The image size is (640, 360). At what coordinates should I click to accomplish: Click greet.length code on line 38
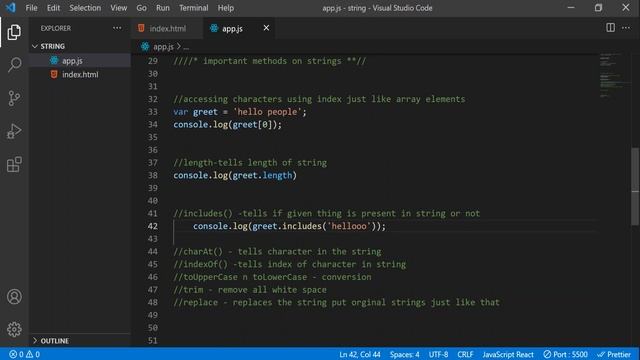coord(262,176)
